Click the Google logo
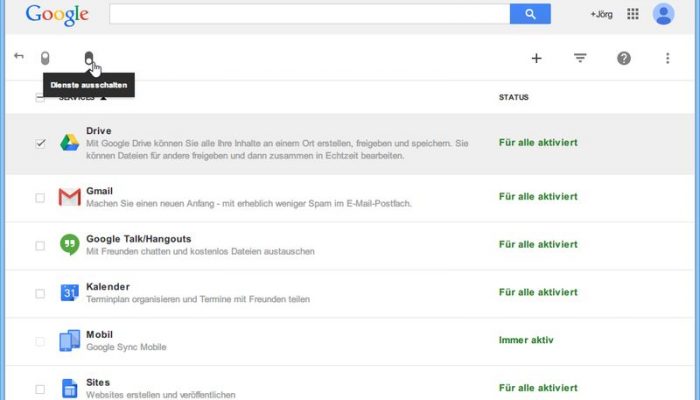700x400 pixels. click(x=57, y=15)
